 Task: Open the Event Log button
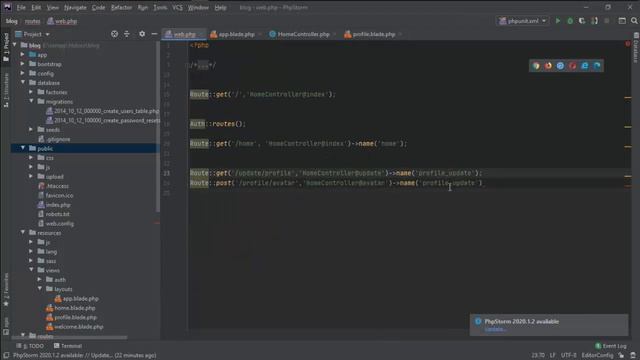(x=611, y=346)
